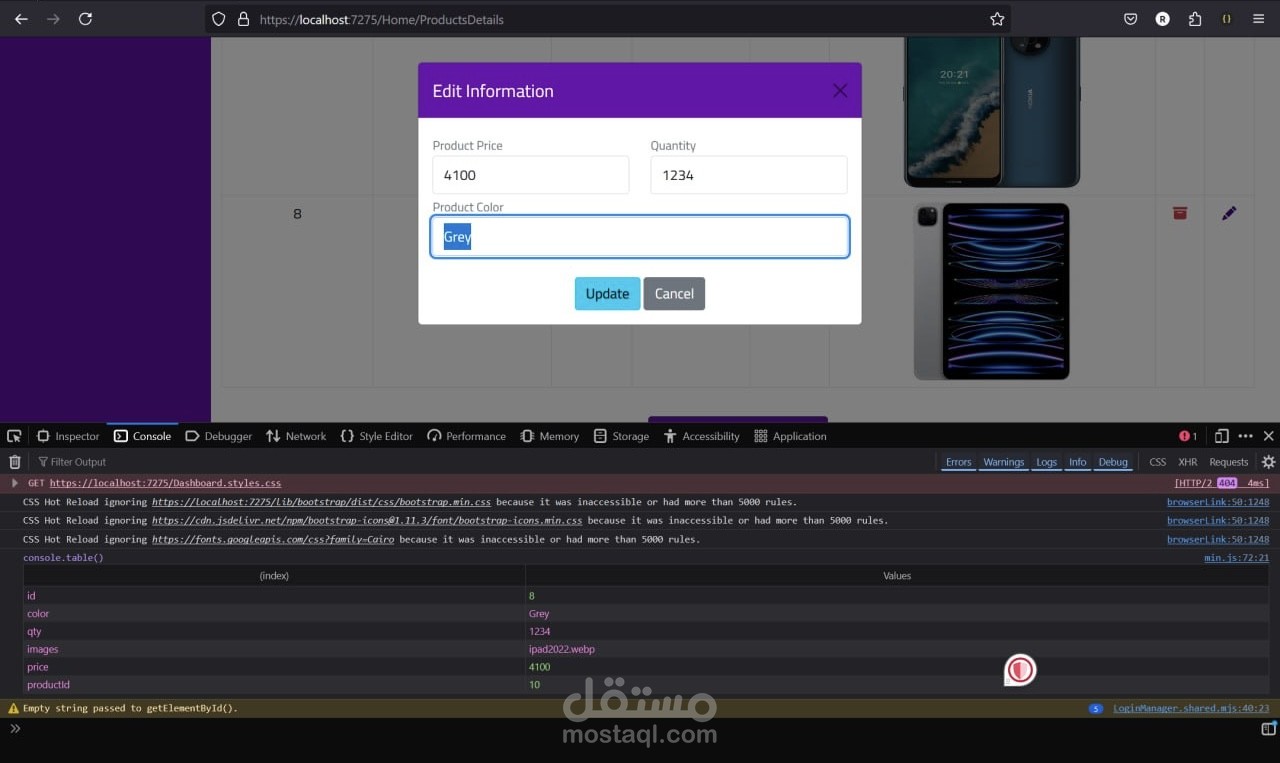Open the LoginManager.shared.mjs:40:23 source link
This screenshot has width=1280, height=763.
click(1191, 708)
